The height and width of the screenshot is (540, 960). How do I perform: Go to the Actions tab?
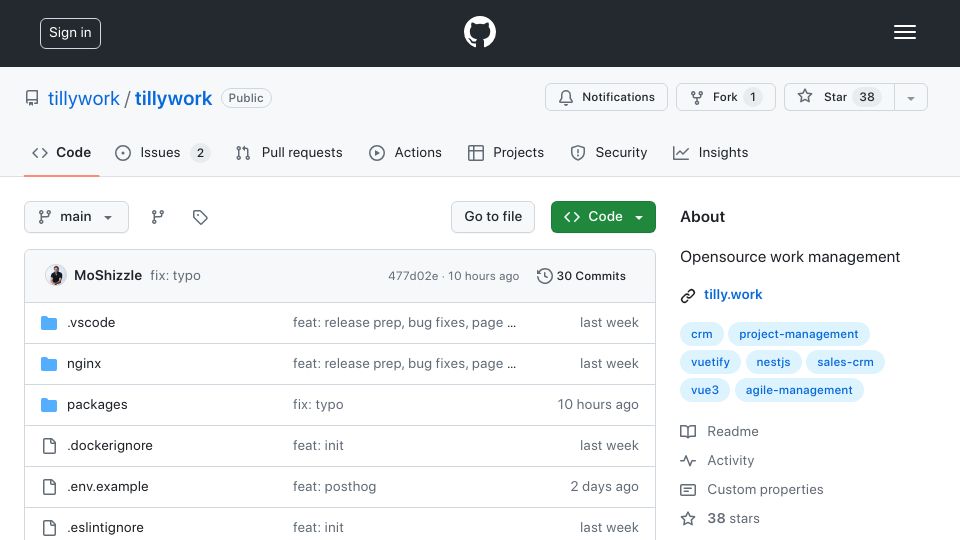[405, 152]
